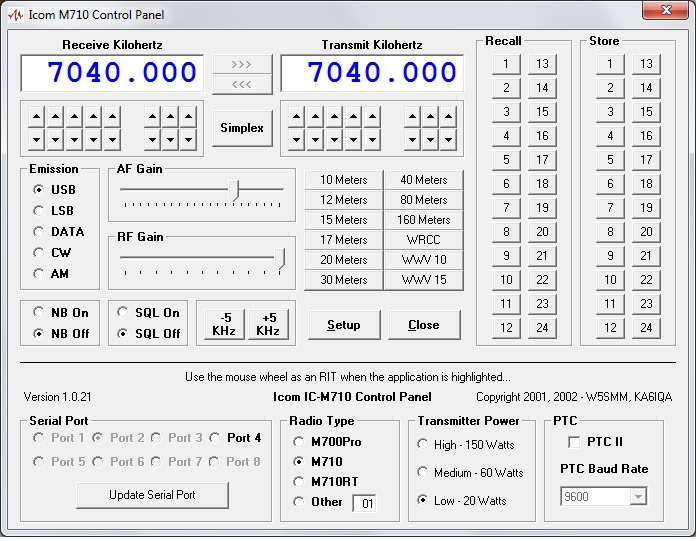Tune to WWV 15 preset
696x541 pixels.
(x=423, y=280)
